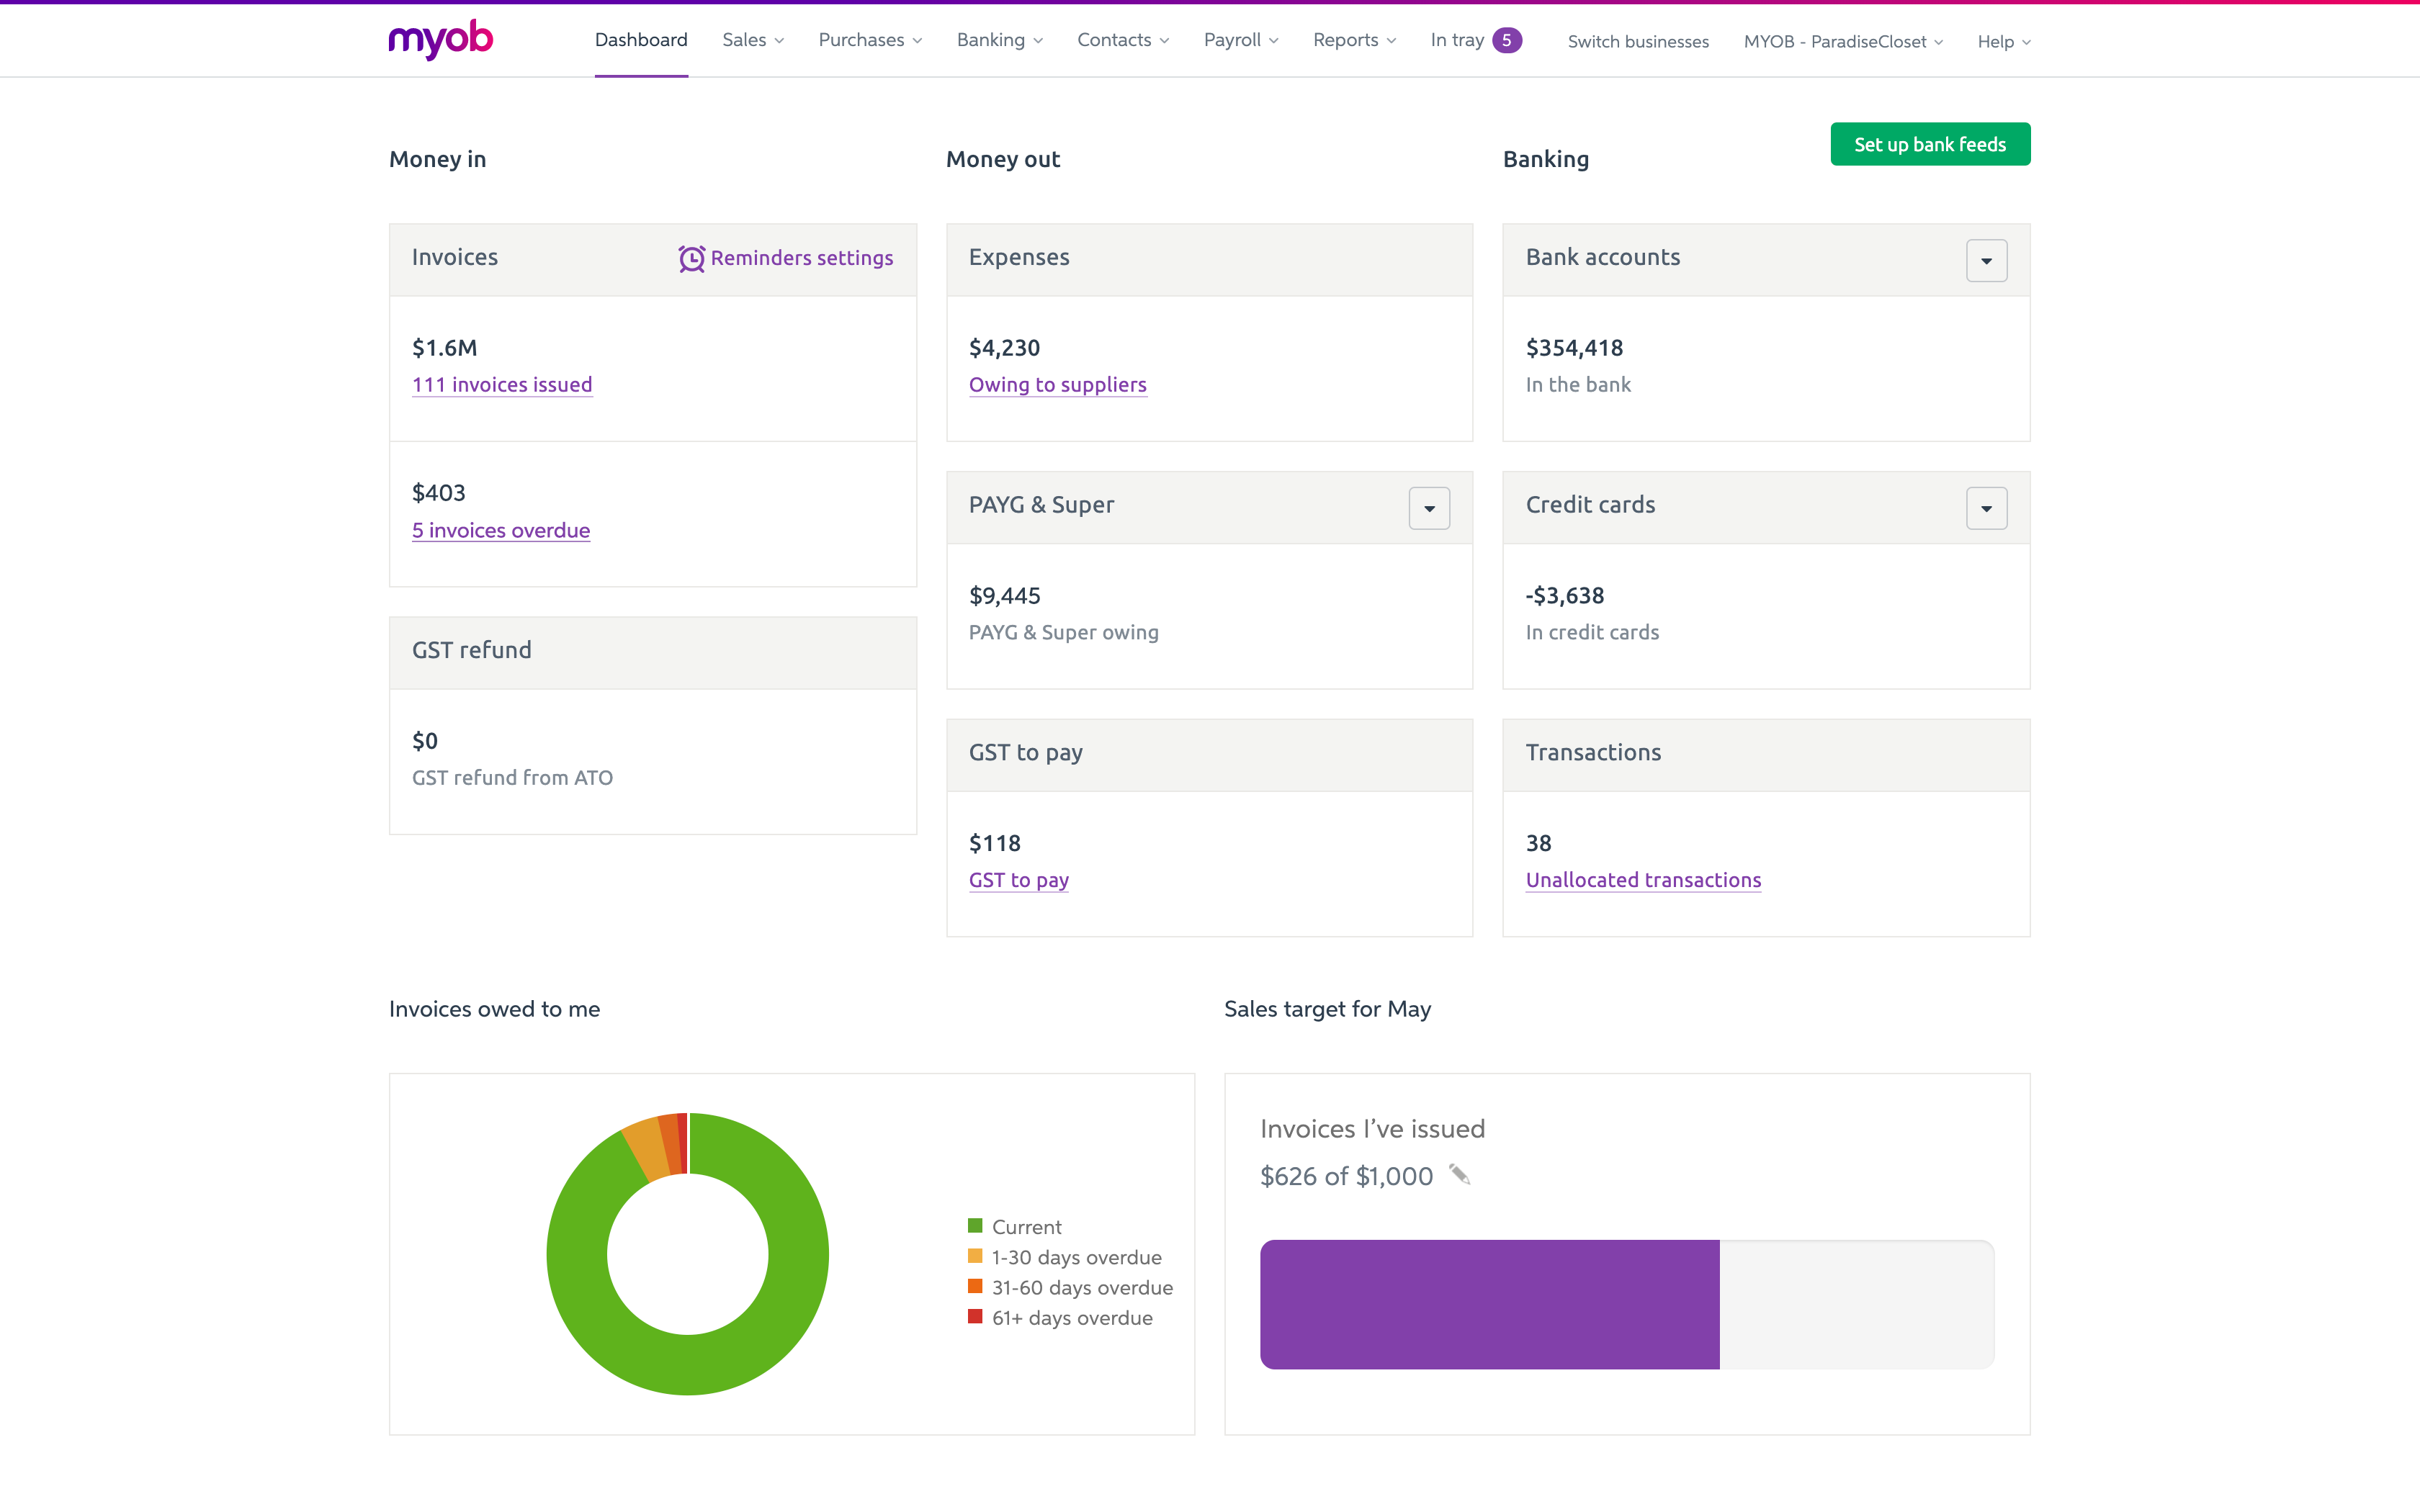The width and height of the screenshot is (2420, 1512).
Task: Open the PAYG & Super dropdown
Action: point(1429,509)
